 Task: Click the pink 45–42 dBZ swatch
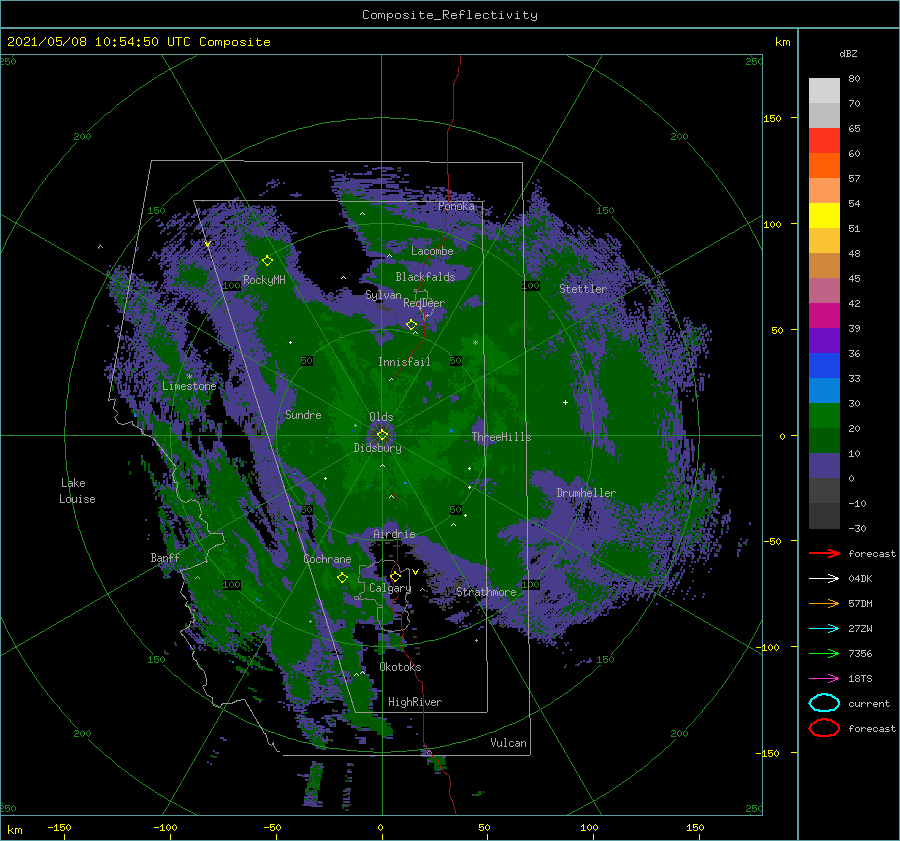point(824,291)
